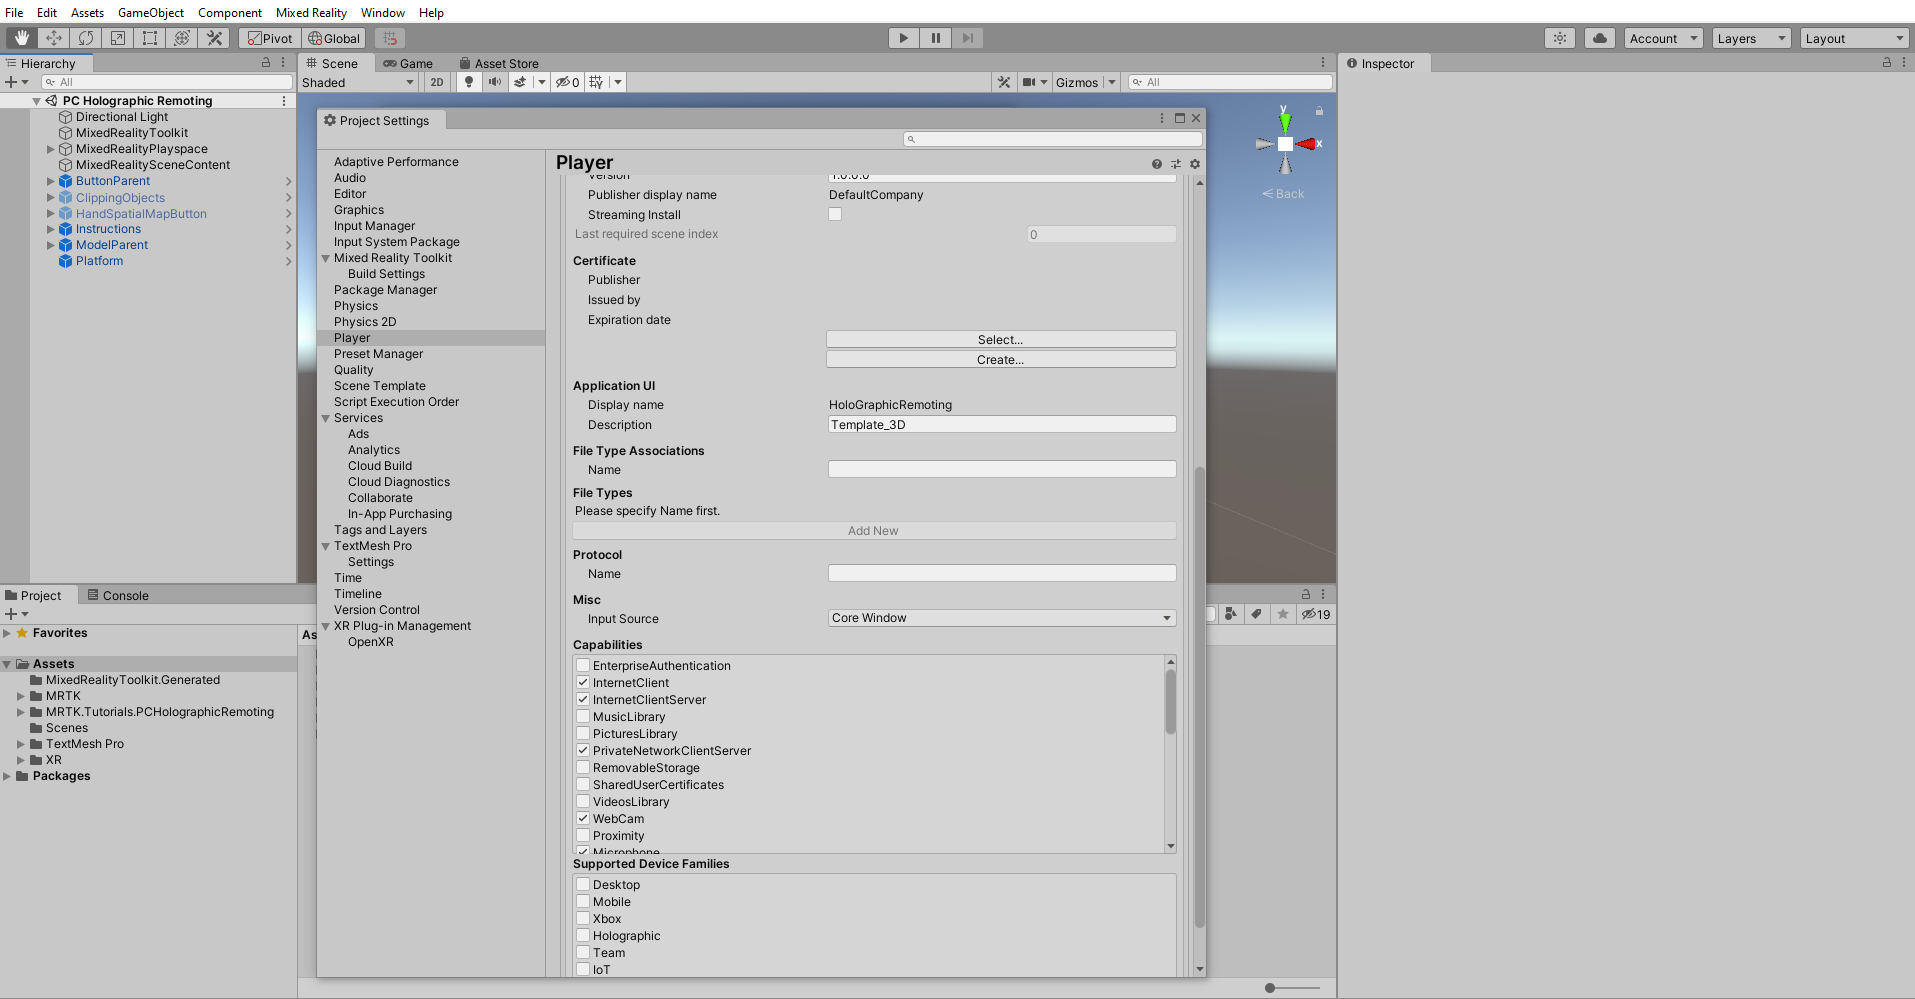Switch to the Game tab

(x=408, y=63)
